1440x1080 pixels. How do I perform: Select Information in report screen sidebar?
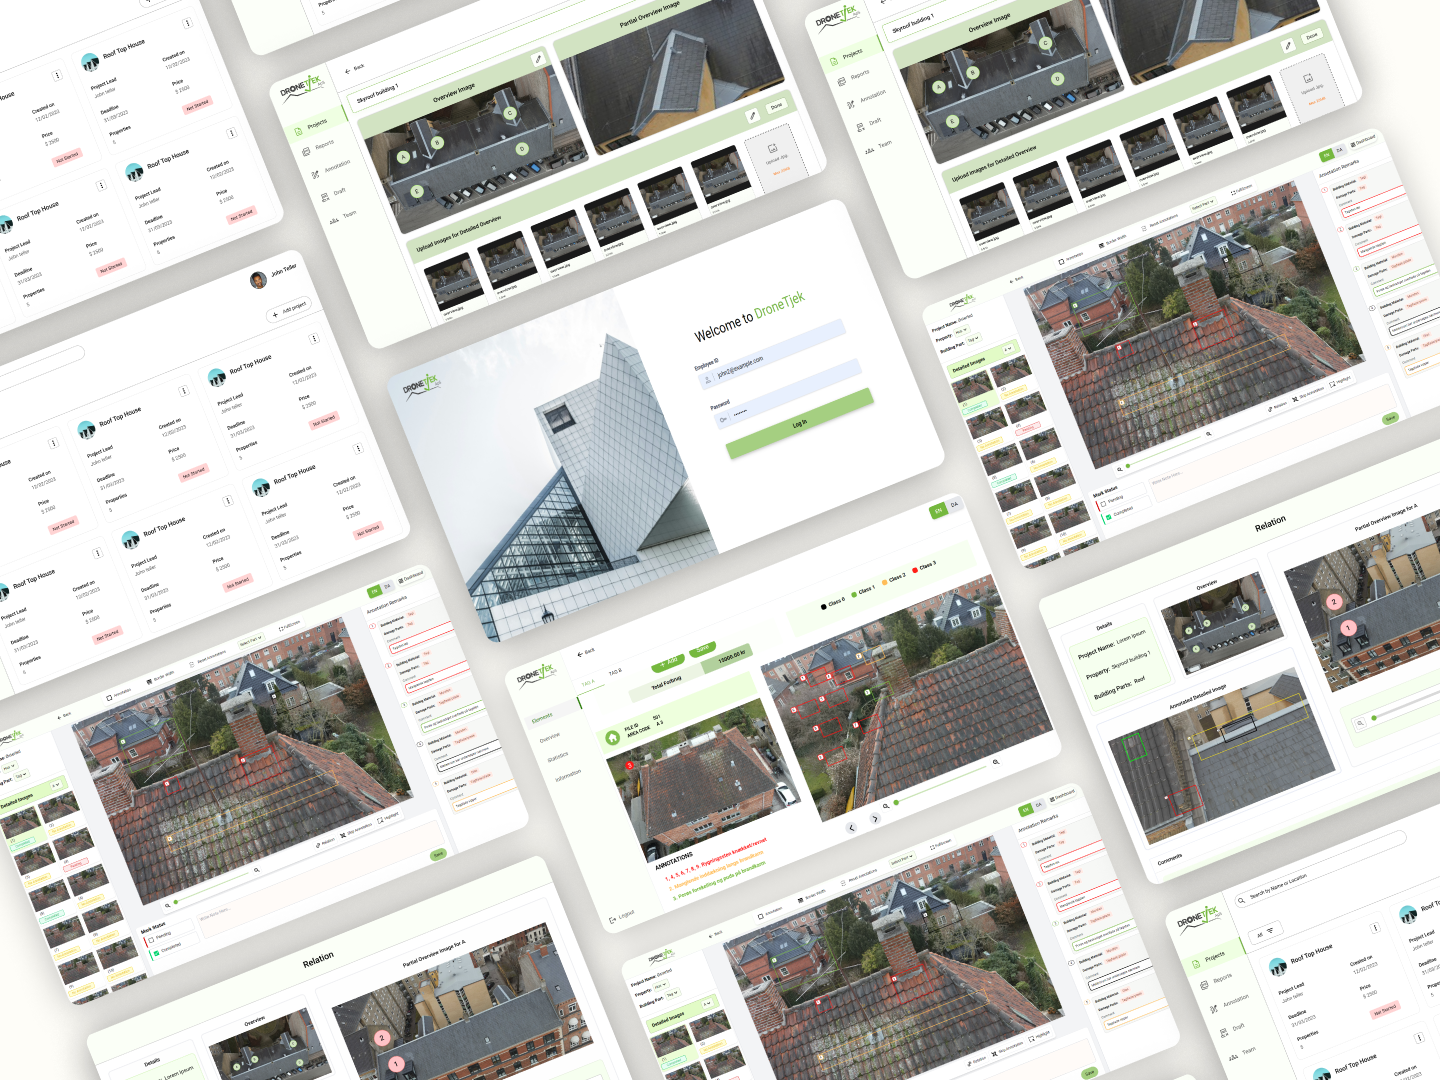click(568, 775)
